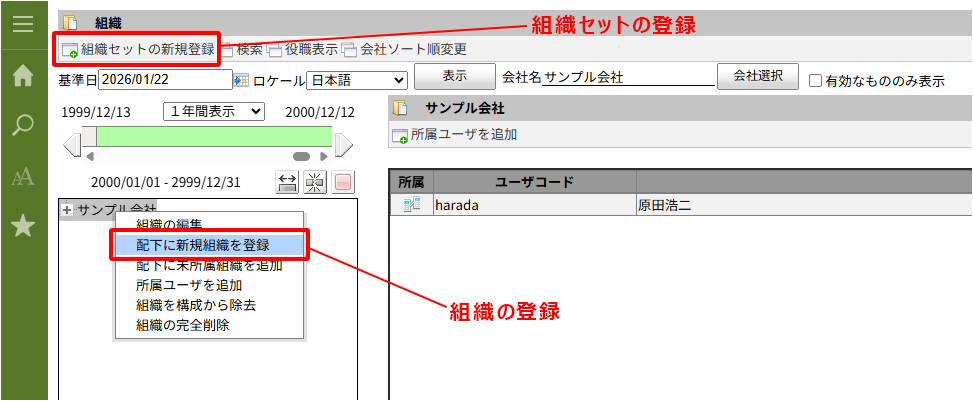The height and width of the screenshot is (401, 973).
Task: Open the 1年間表示 period dropdown
Action: [214, 111]
